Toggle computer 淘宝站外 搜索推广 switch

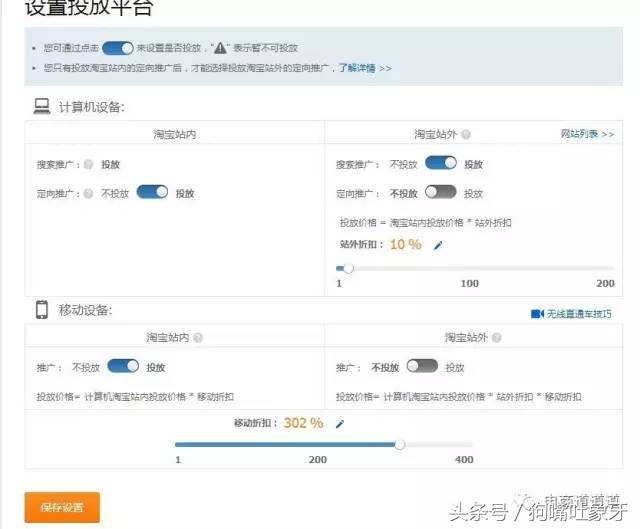[441, 163]
